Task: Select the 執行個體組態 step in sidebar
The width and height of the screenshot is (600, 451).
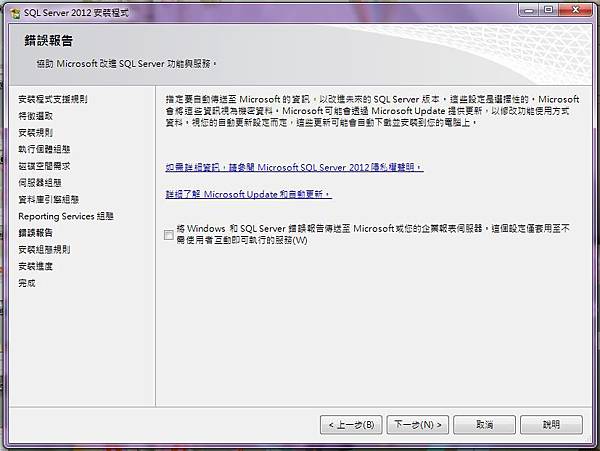Action: [x=44, y=149]
